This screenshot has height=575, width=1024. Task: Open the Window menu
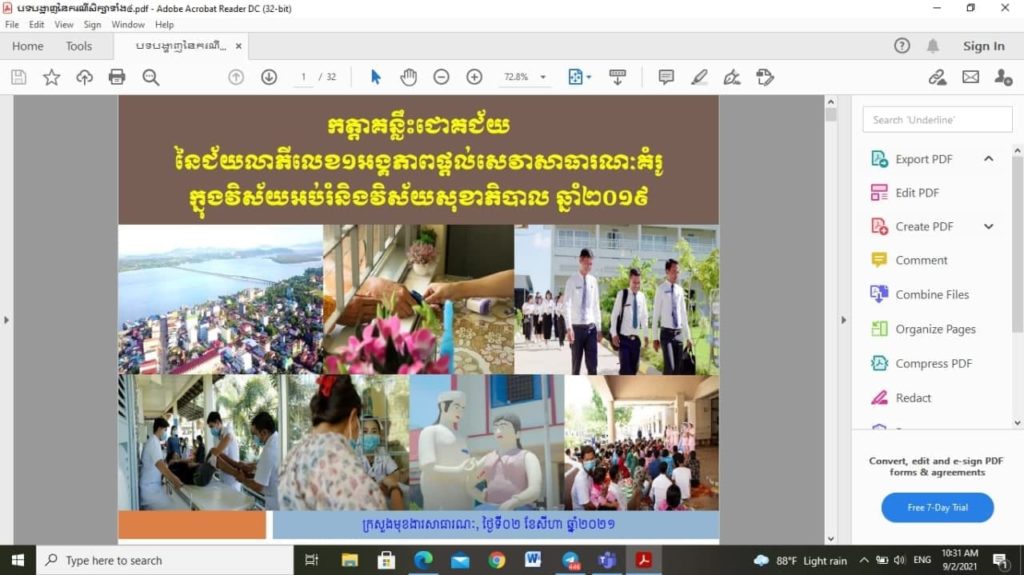[x=128, y=24]
